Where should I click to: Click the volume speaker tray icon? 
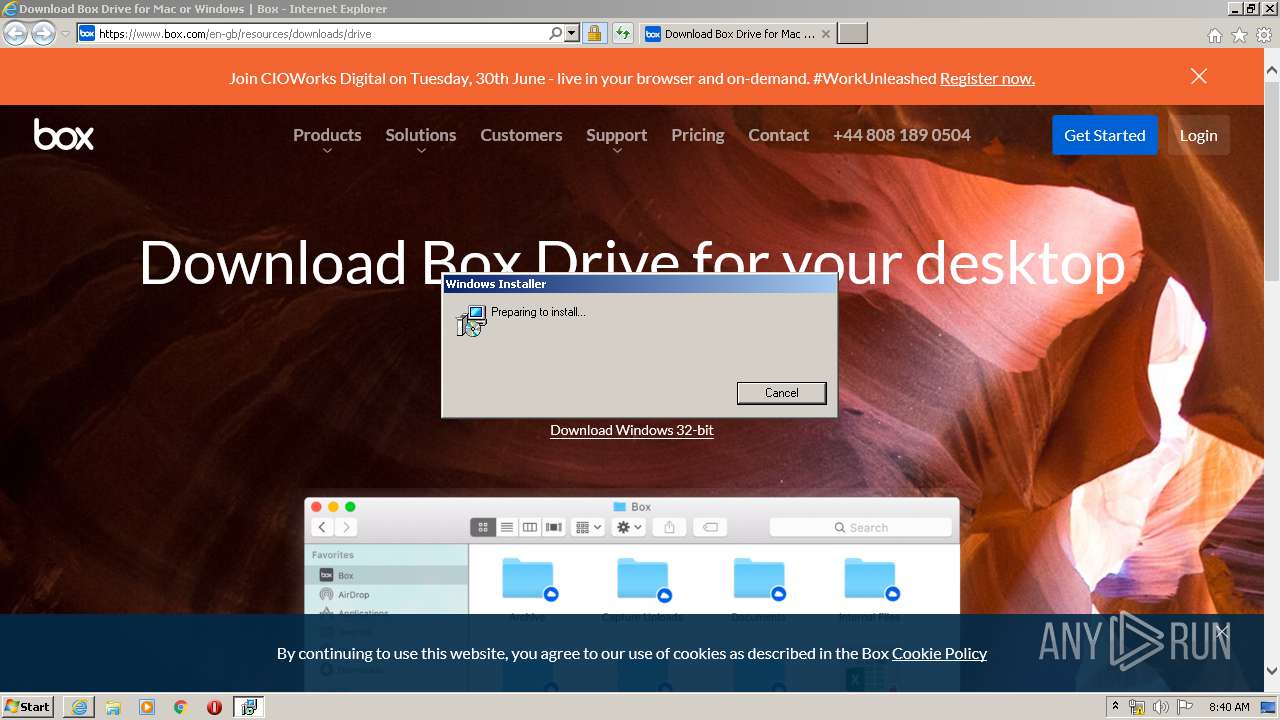point(1161,707)
